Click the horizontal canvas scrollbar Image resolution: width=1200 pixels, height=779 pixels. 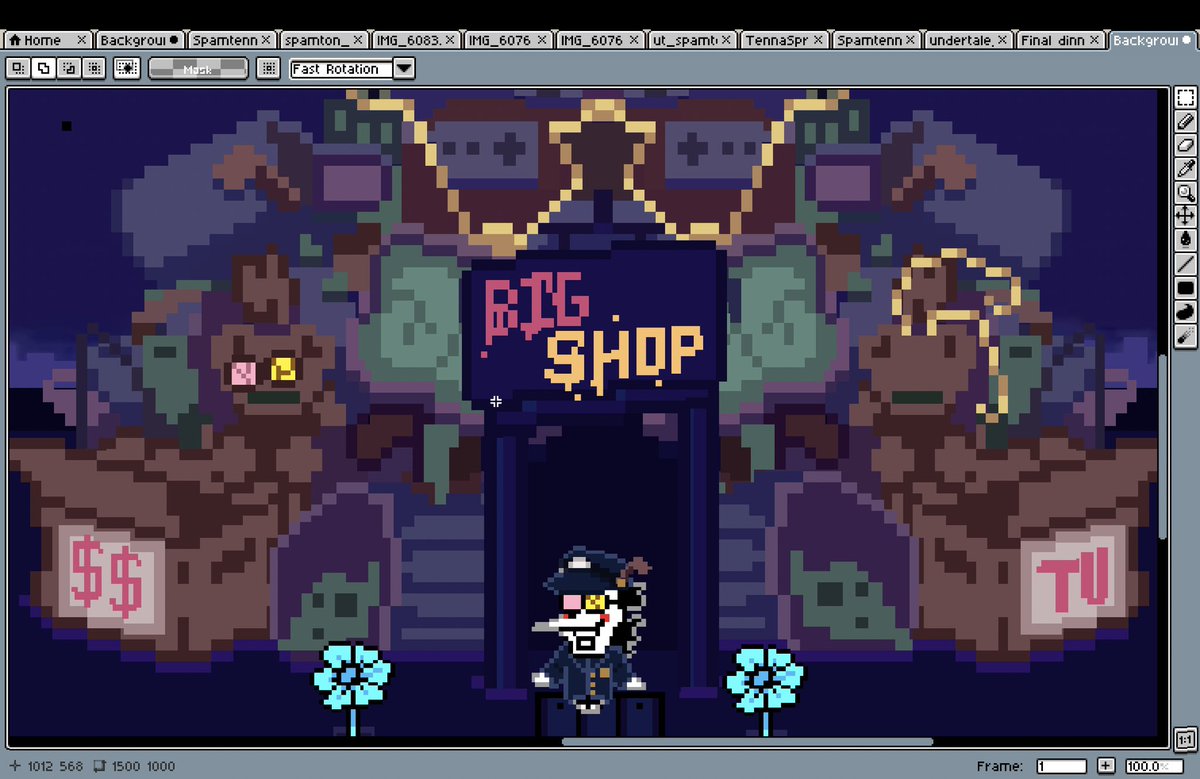coord(747,742)
